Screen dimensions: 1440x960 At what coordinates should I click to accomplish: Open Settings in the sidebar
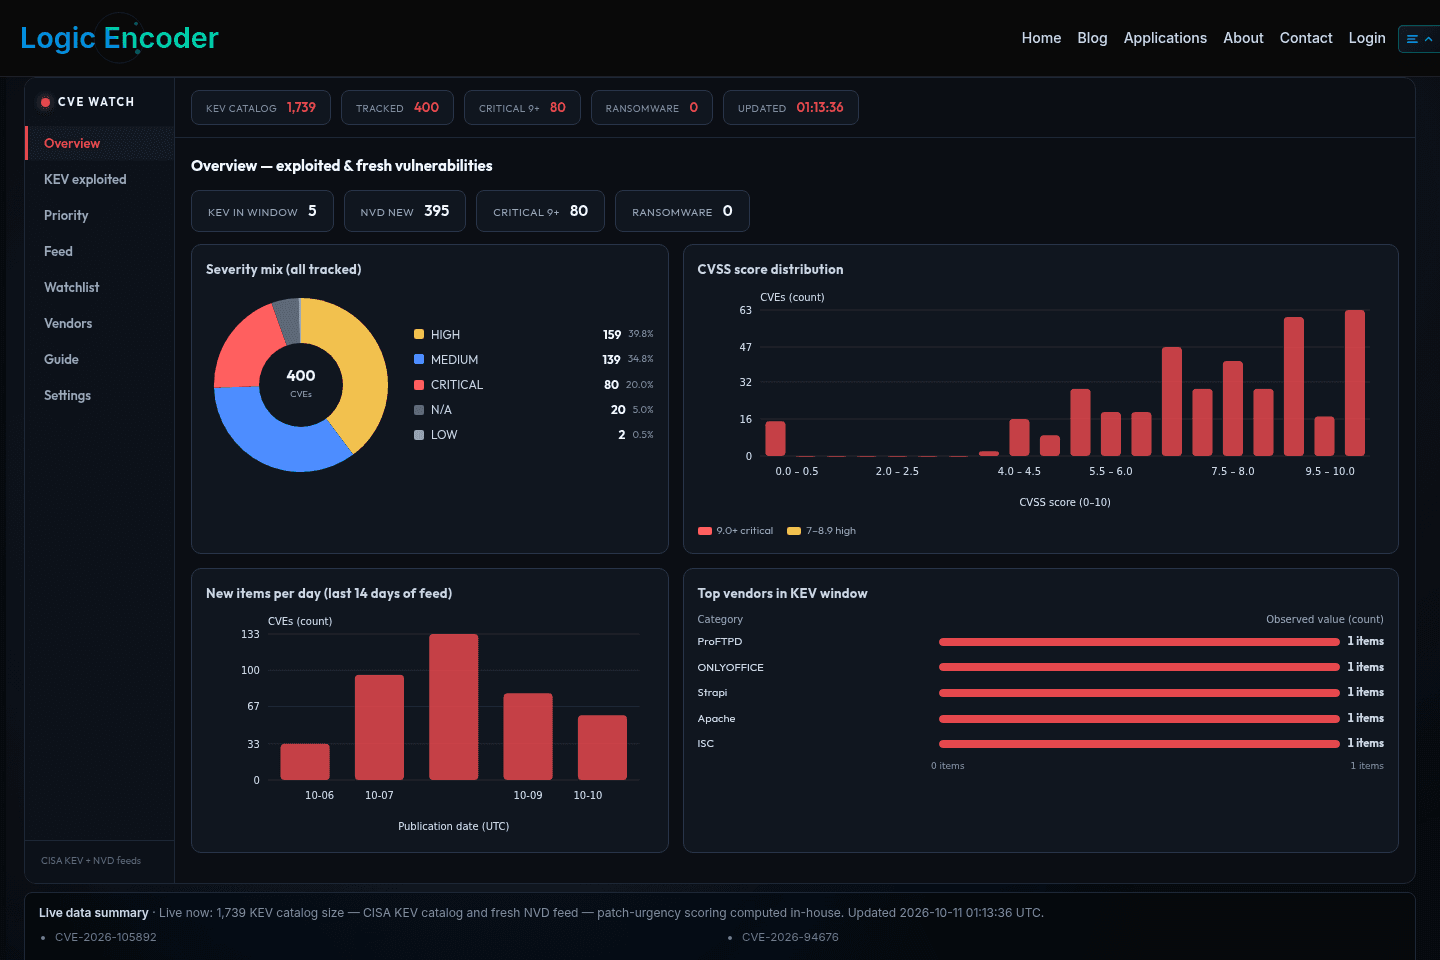[99, 395]
